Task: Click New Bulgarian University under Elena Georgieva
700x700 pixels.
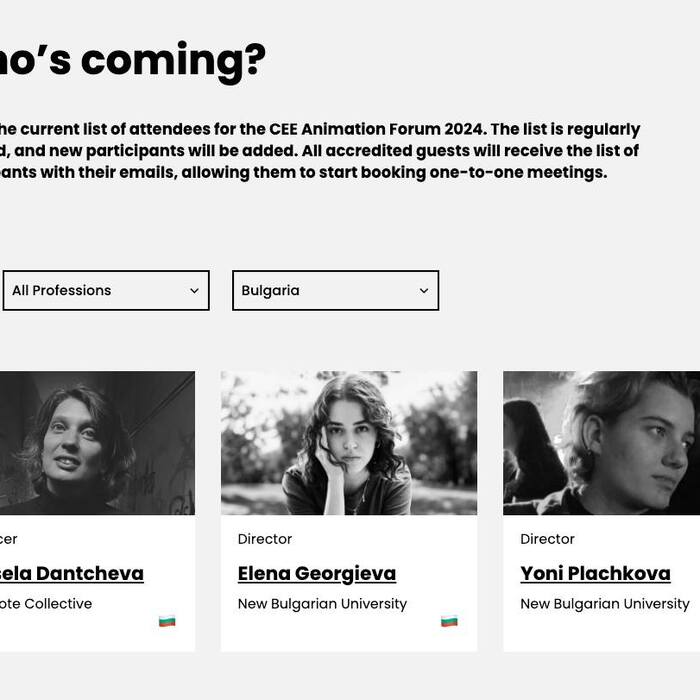Action: (322, 604)
